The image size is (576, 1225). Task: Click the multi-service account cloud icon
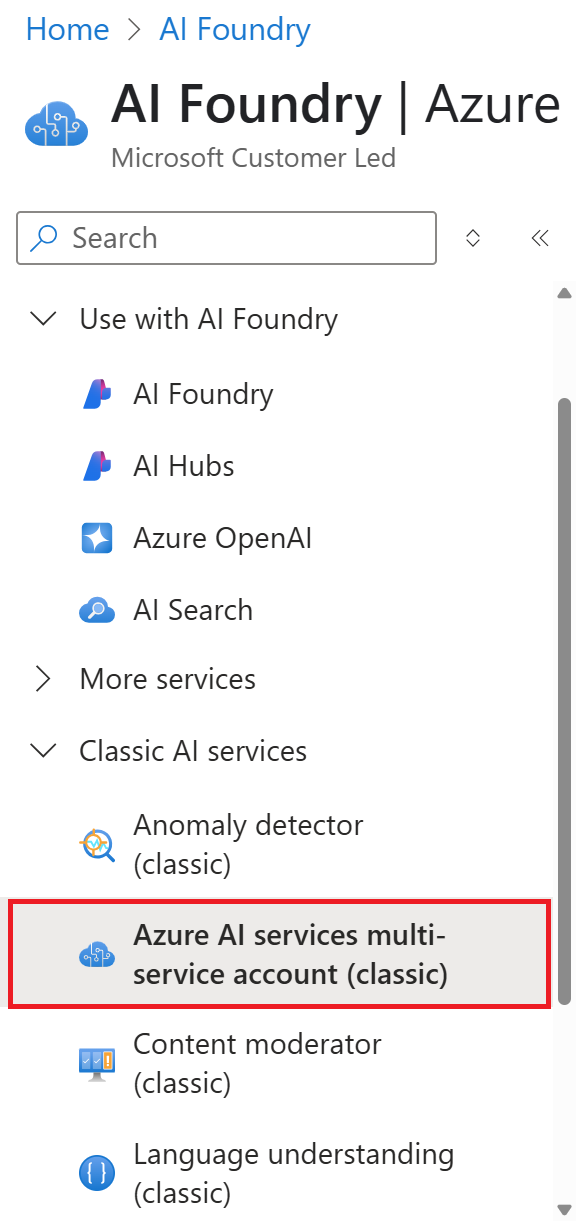pos(97,954)
